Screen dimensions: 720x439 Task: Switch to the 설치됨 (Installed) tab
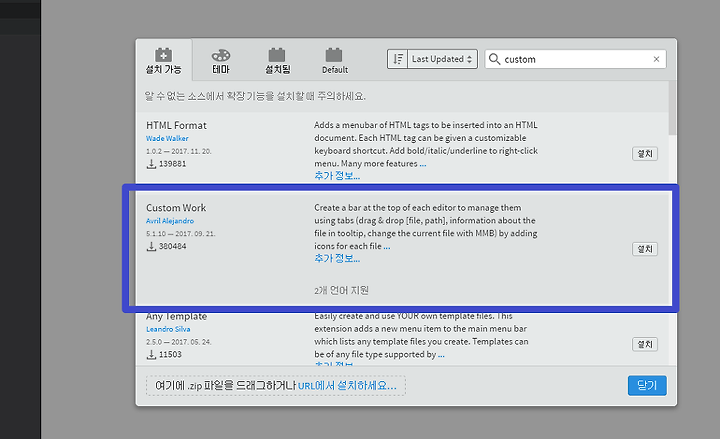(x=277, y=61)
